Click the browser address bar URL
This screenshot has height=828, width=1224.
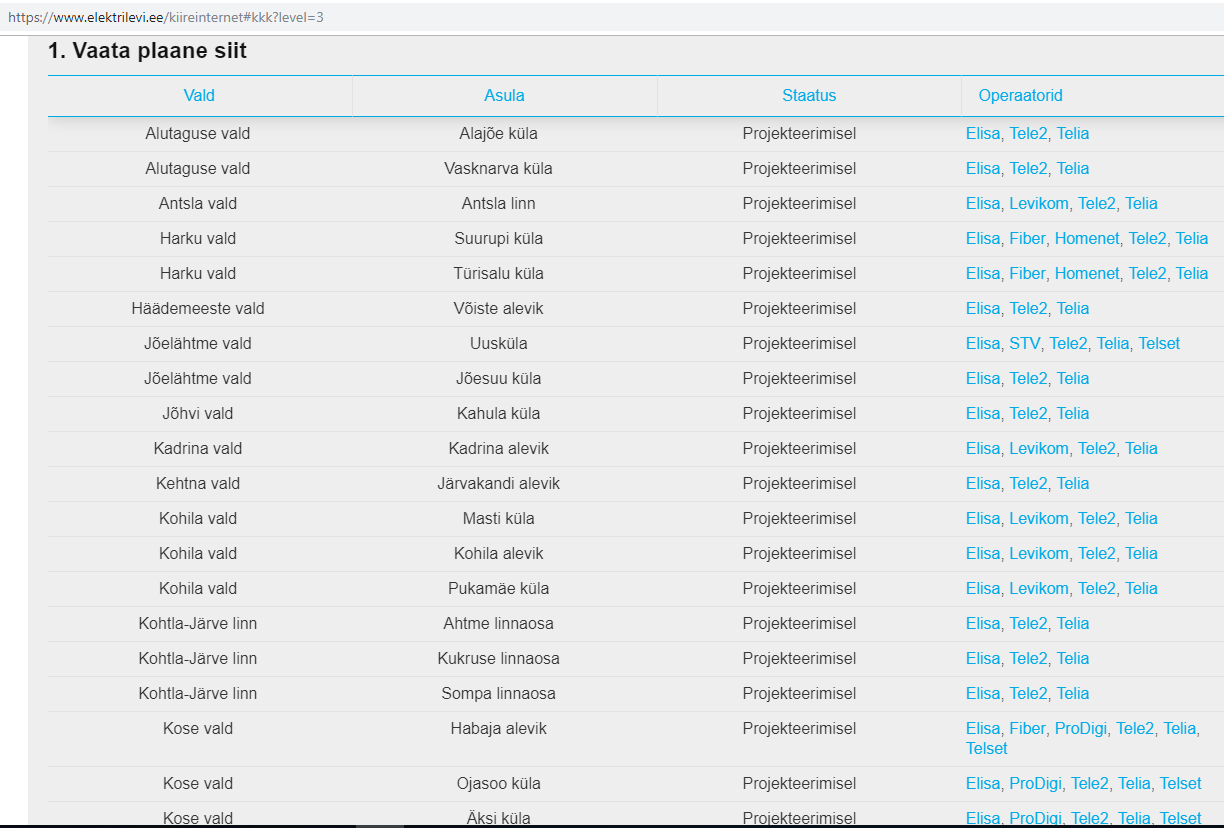(165, 17)
